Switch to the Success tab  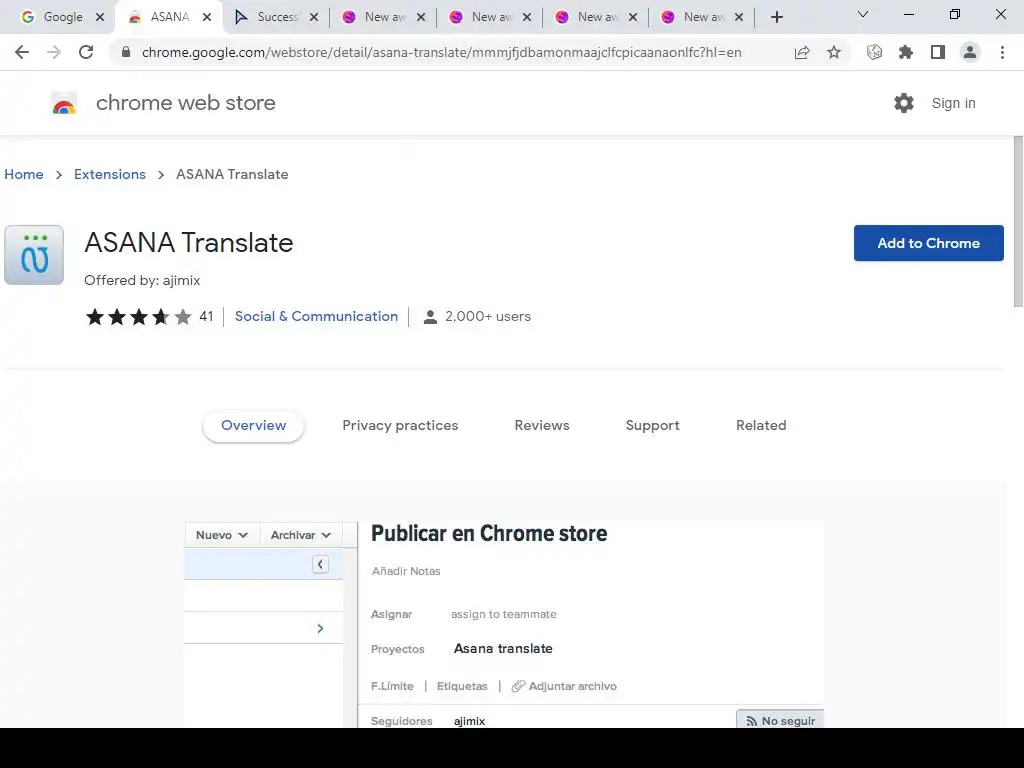click(x=276, y=17)
